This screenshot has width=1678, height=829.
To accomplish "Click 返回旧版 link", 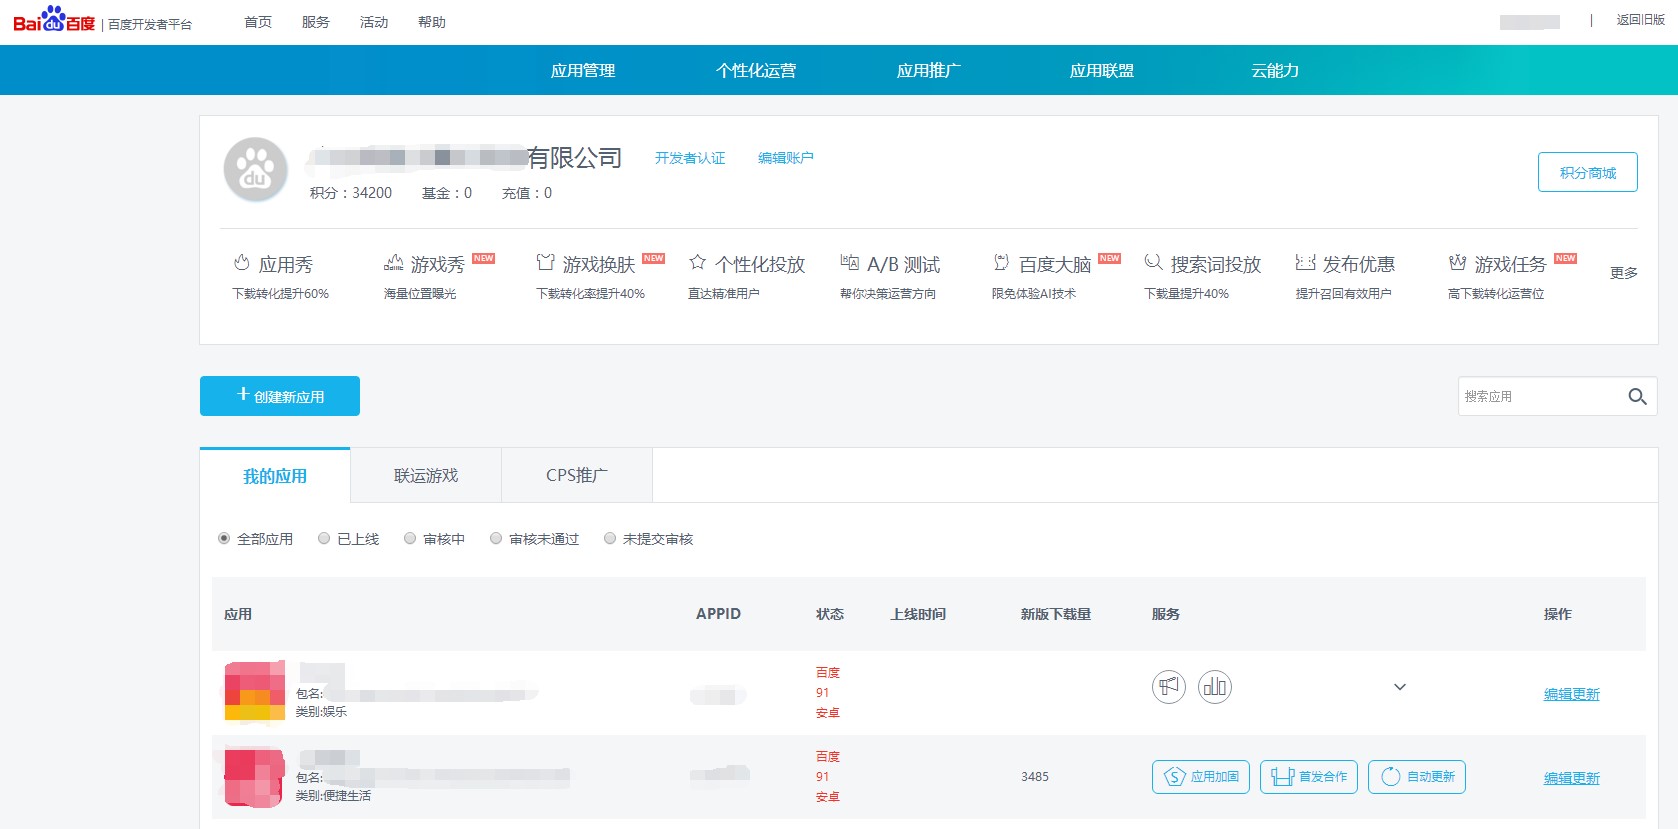I will point(1641,20).
